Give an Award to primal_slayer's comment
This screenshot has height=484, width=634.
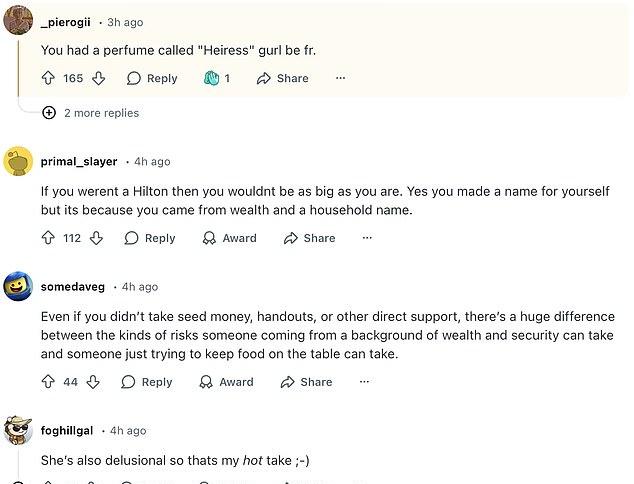click(x=229, y=238)
